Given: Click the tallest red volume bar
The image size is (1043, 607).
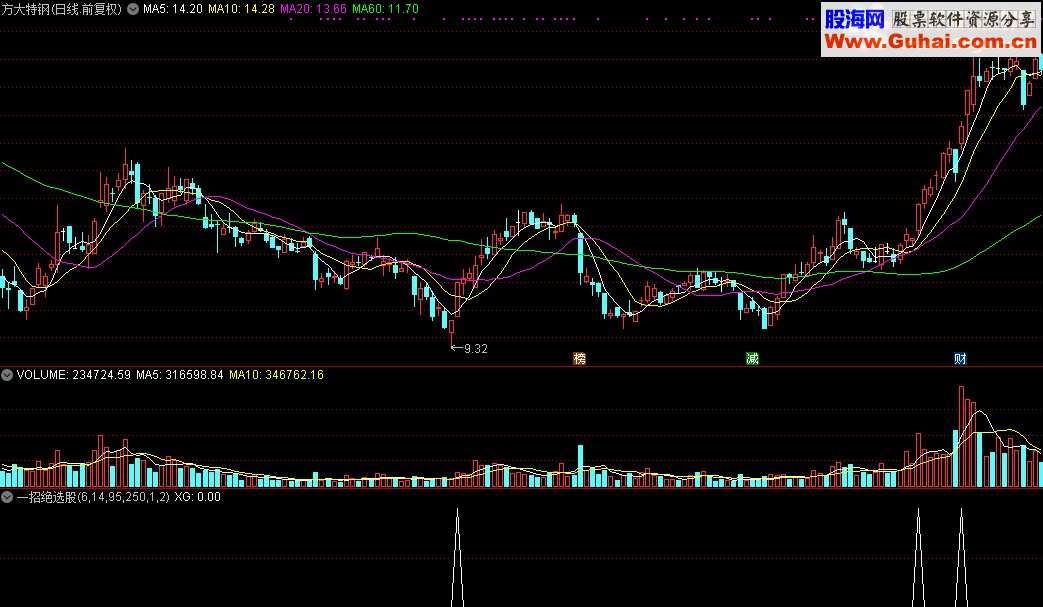Looking at the screenshot, I should 961,437.
